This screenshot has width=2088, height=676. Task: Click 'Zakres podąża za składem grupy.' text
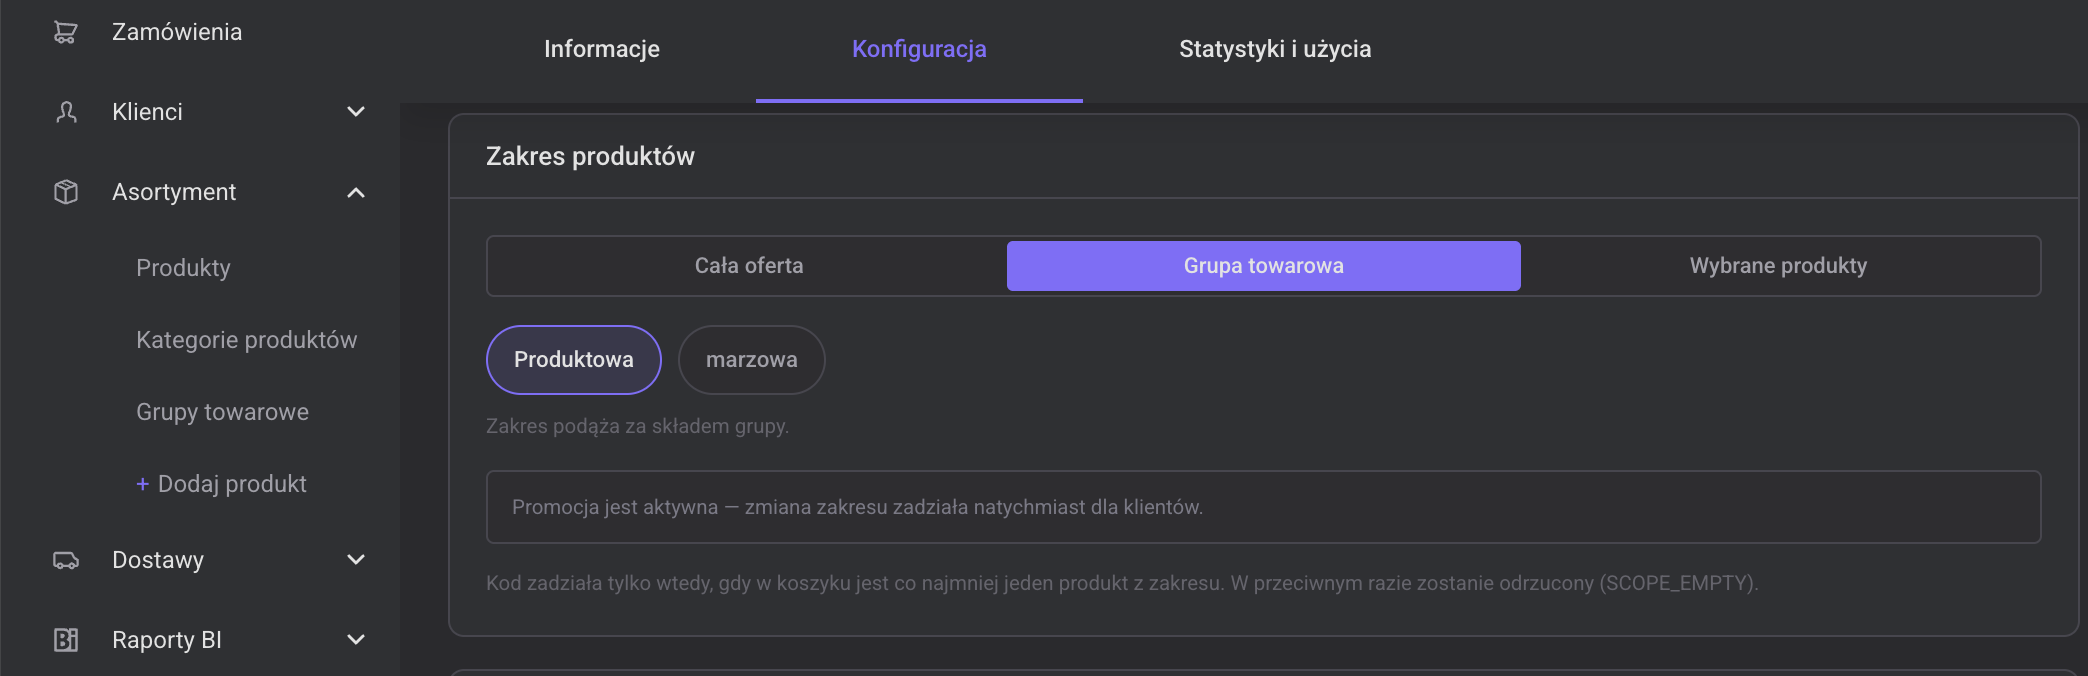coord(637,426)
